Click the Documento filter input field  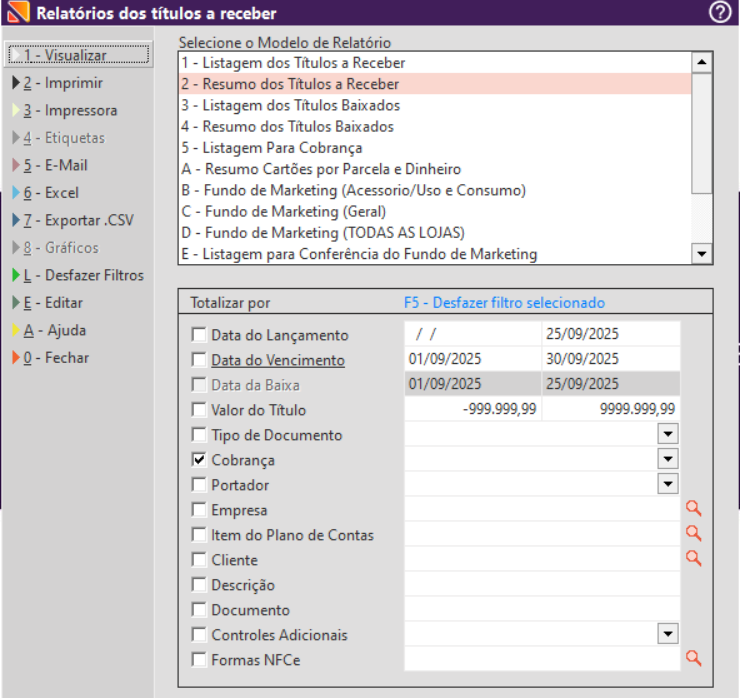(x=542, y=609)
